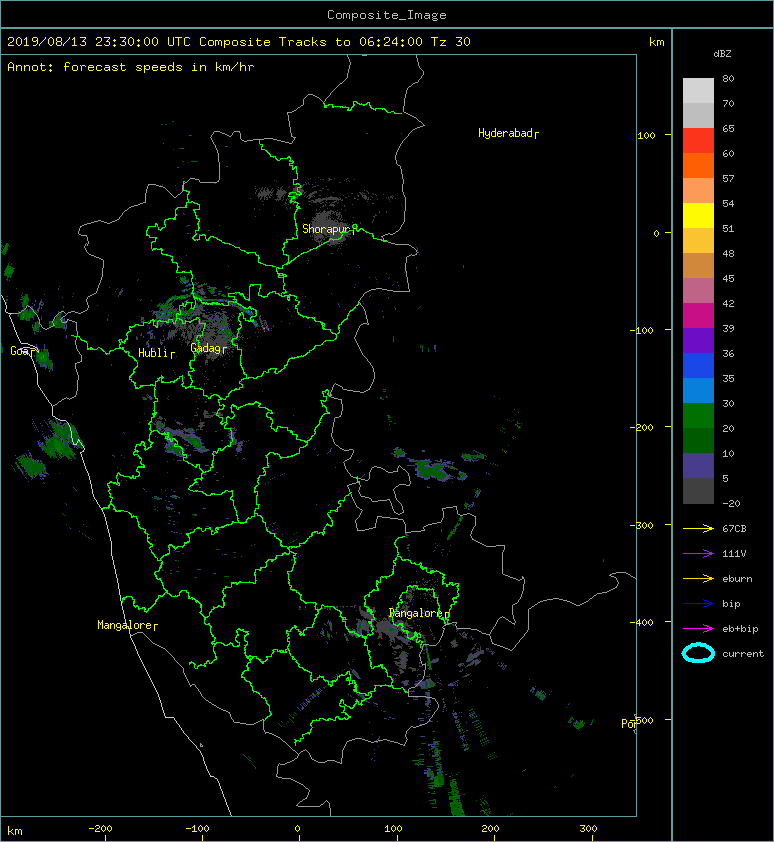This screenshot has height=842, width=774.
Task: Click the -200 km mark on the horizontal axis
Action: click(x=100, y=829)
